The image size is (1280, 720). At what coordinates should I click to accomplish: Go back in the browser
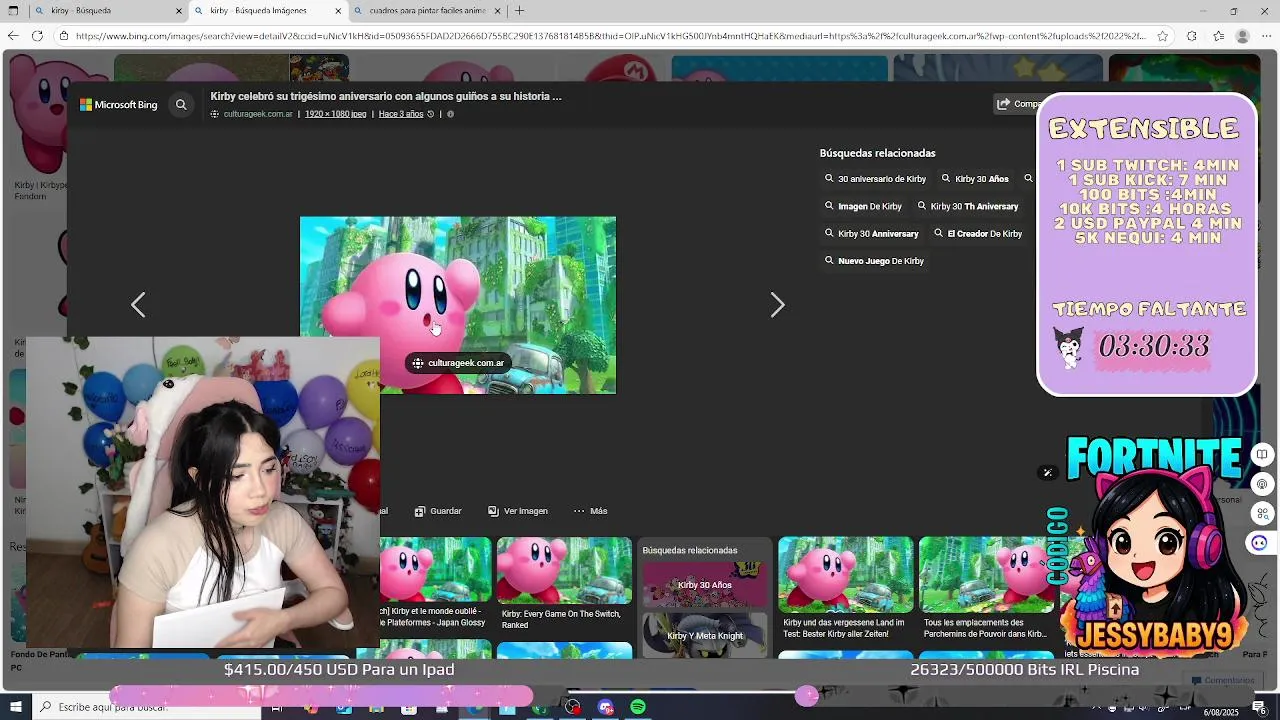(x=13, y=36)
